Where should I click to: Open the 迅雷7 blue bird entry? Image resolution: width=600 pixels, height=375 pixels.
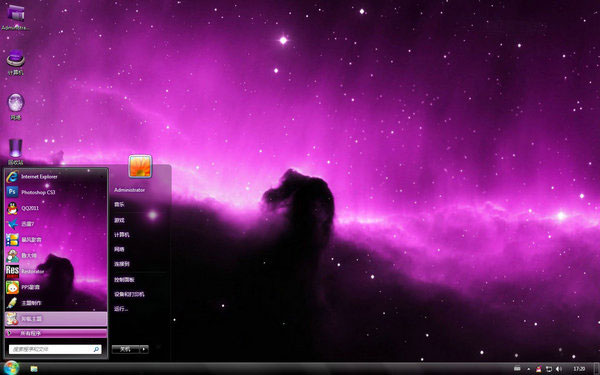(x=56, y=224)
